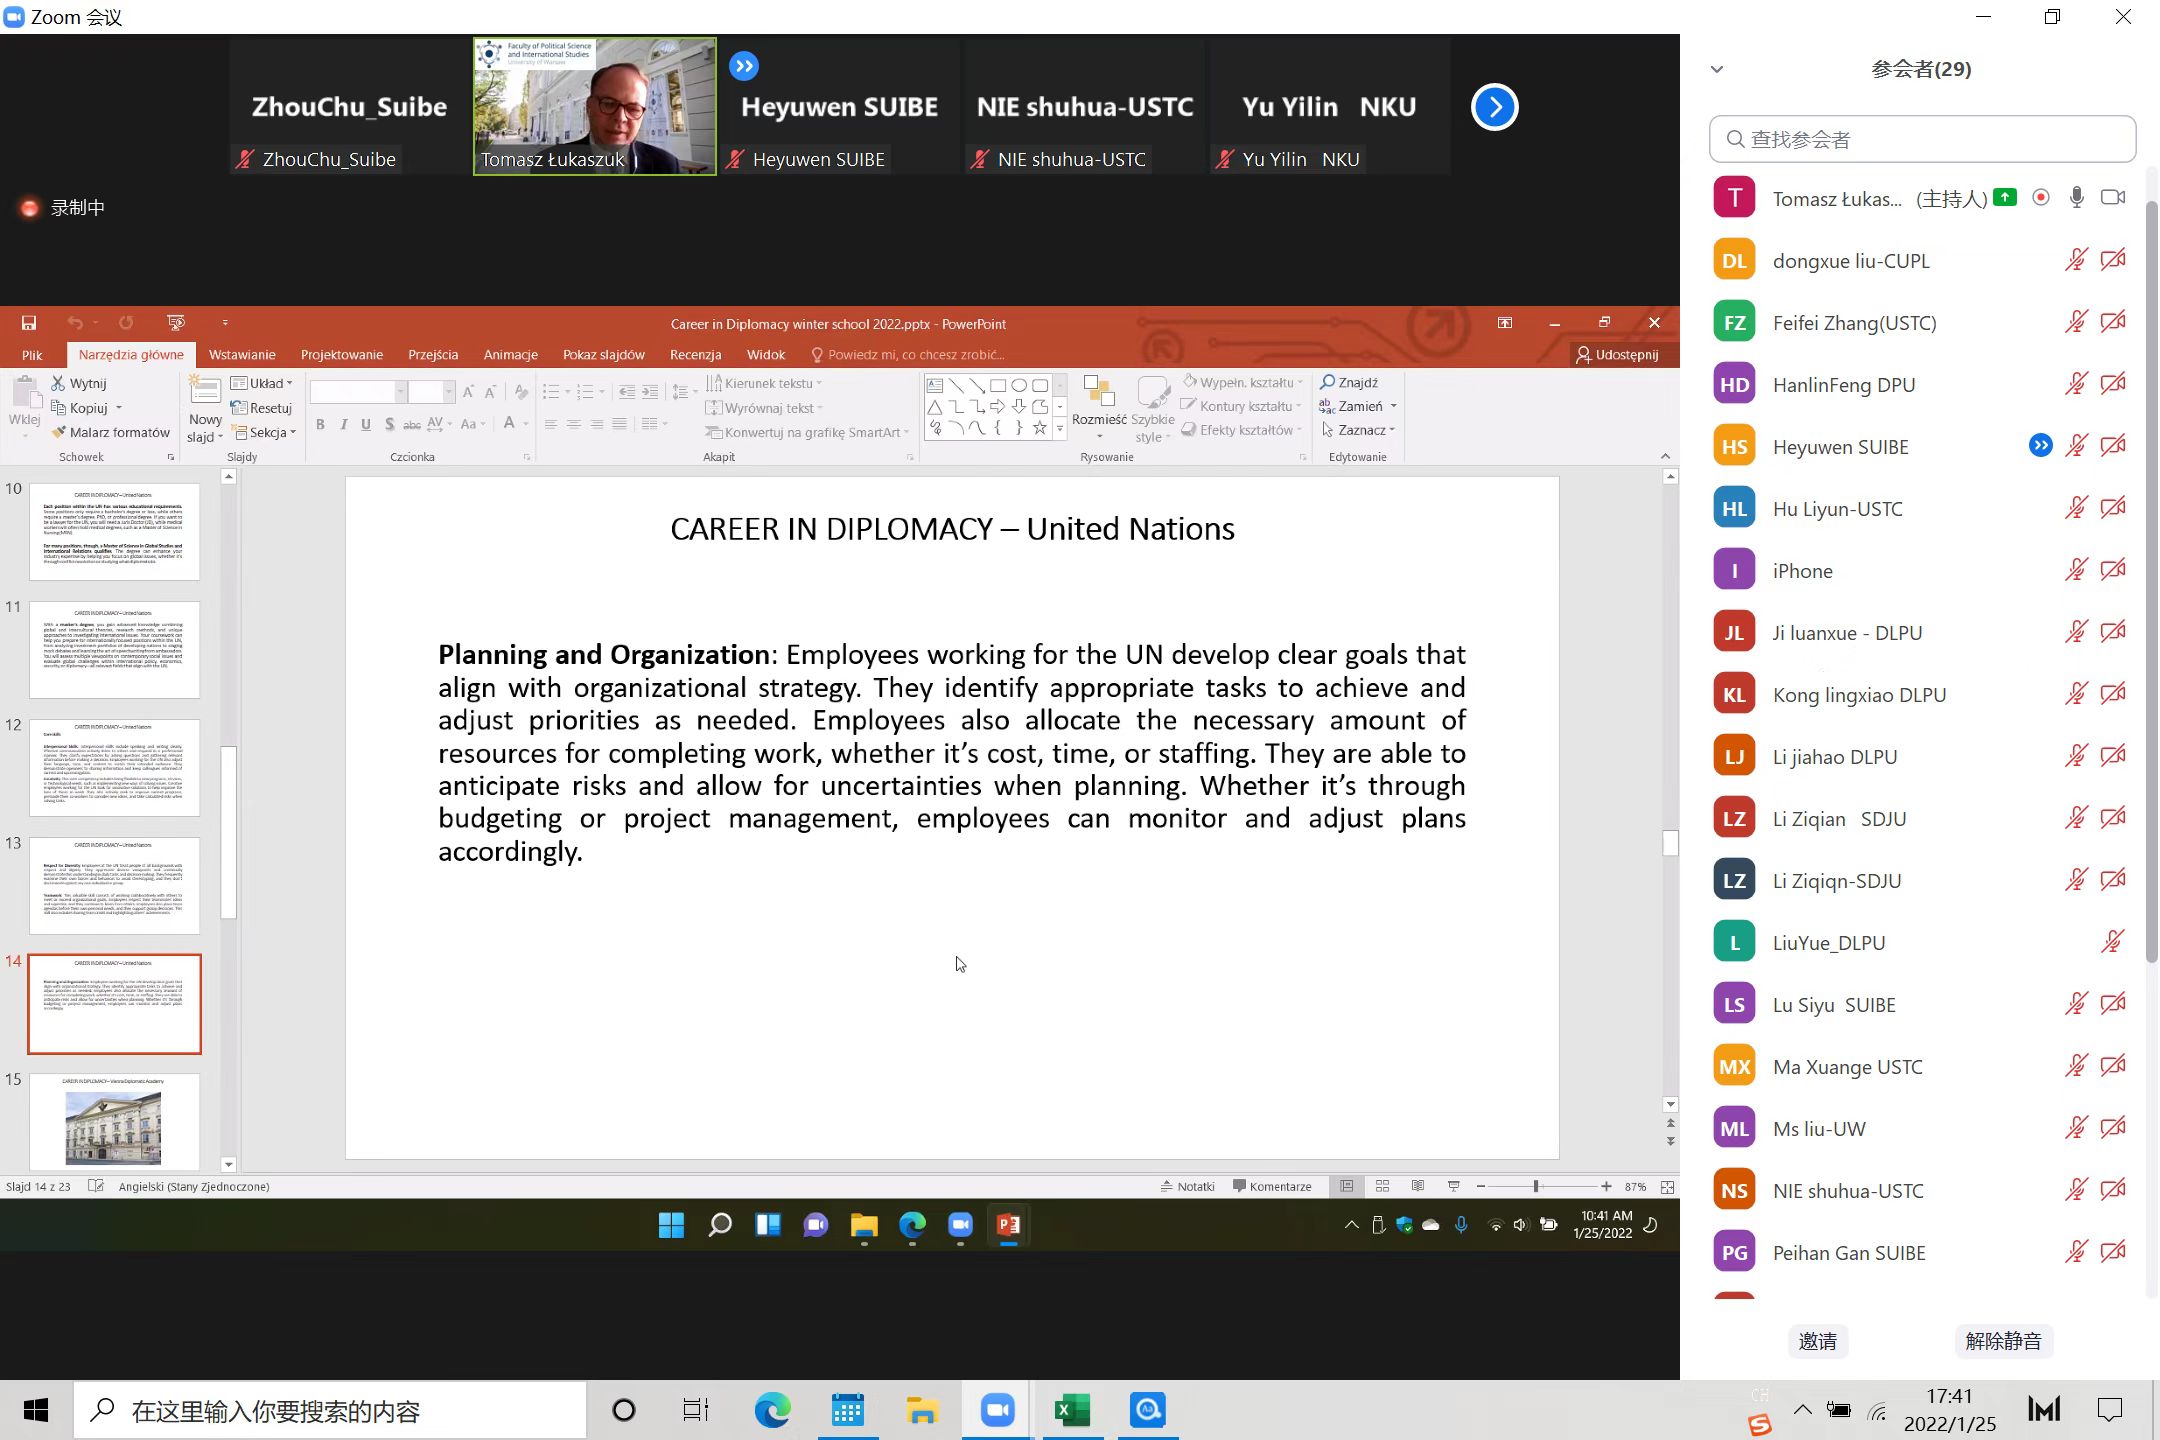Open the Zamień dropdown arrow

(x=1393, y=406)
